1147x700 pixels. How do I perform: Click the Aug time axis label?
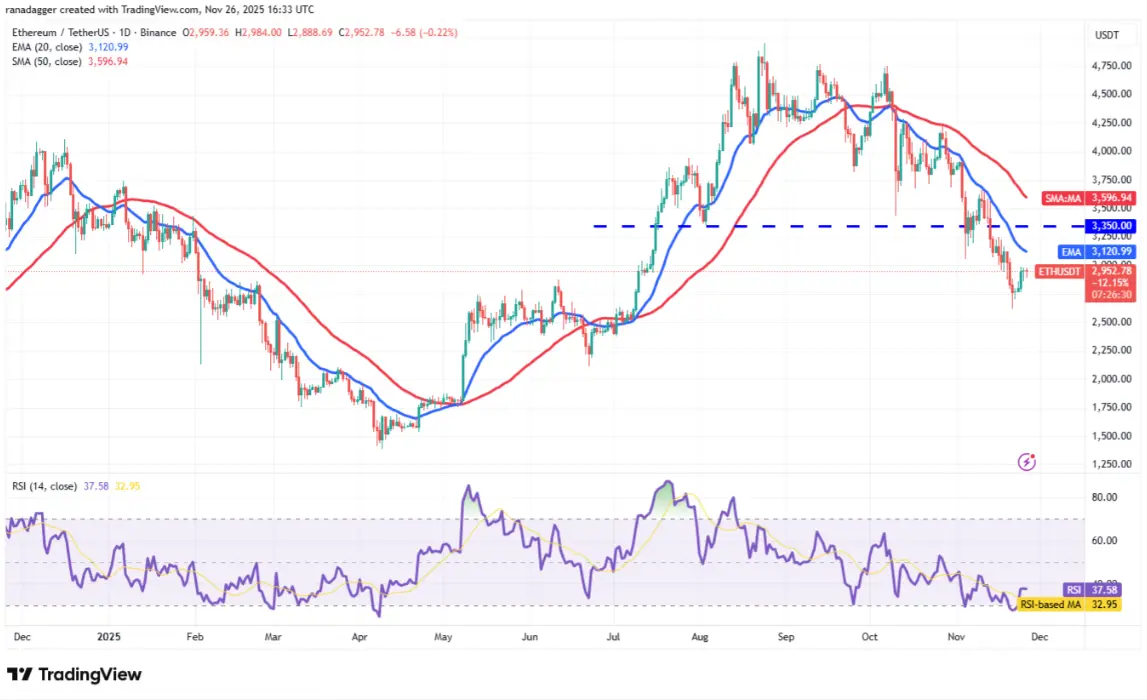[x=699, y=637]
